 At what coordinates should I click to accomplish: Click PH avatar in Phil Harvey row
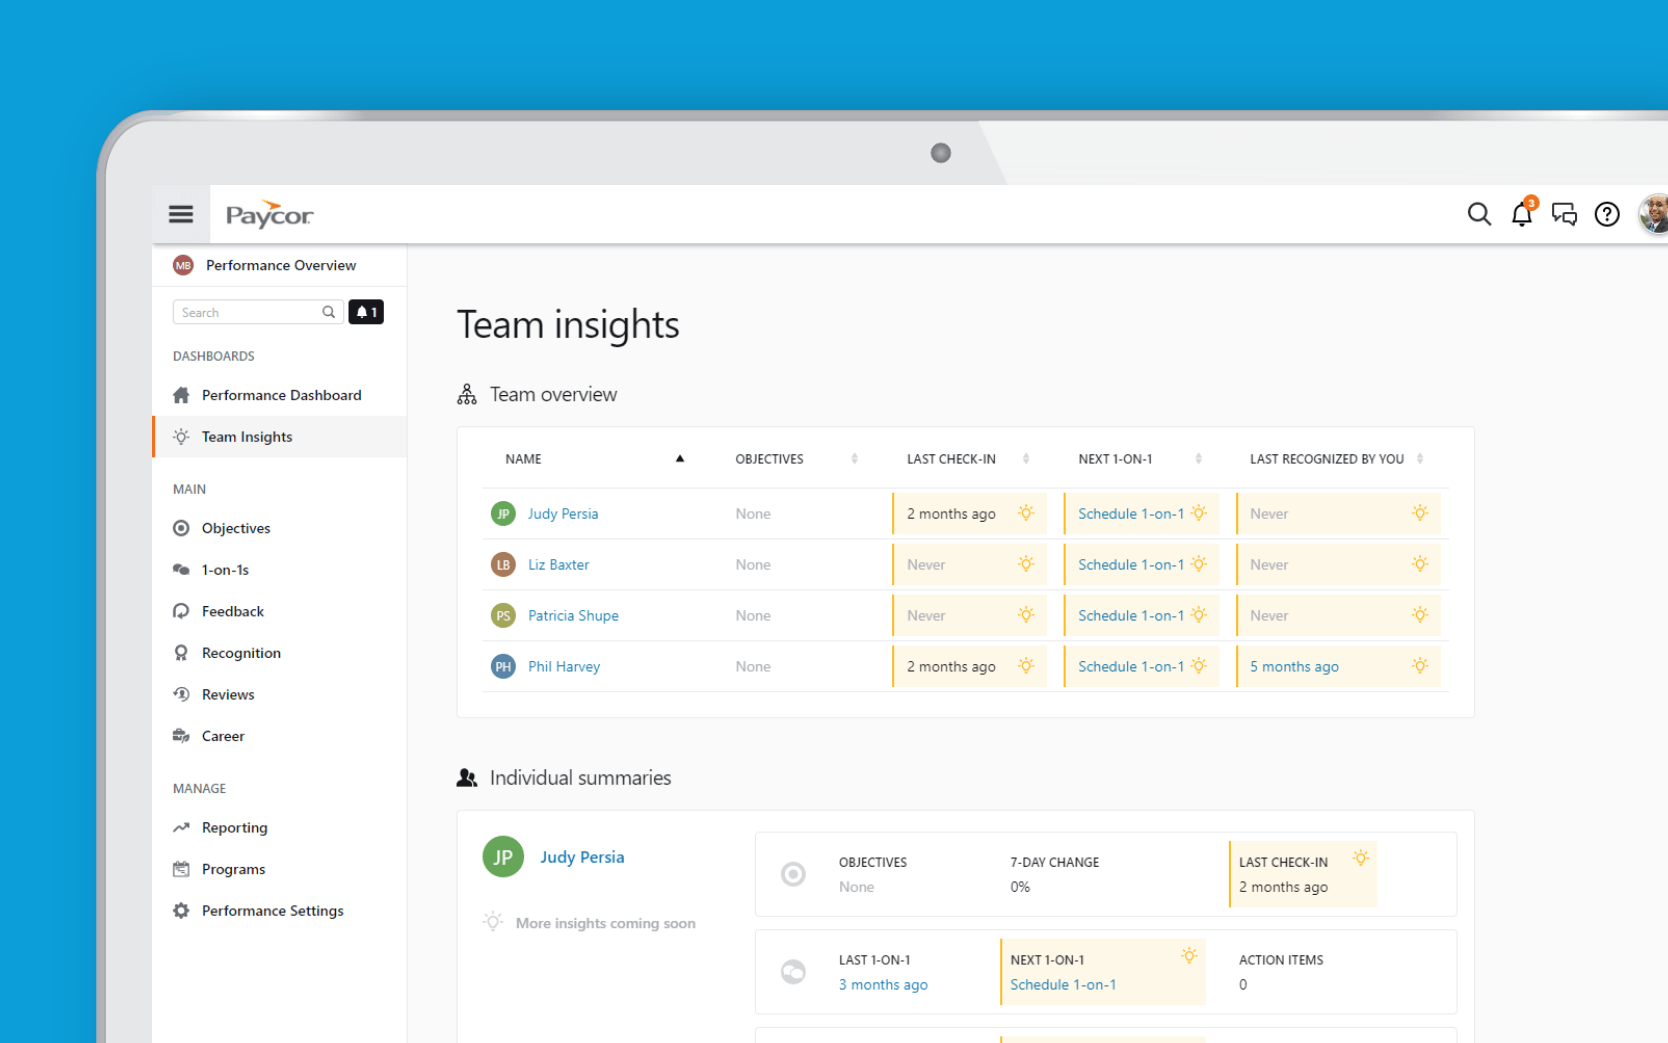pos(503,667)
